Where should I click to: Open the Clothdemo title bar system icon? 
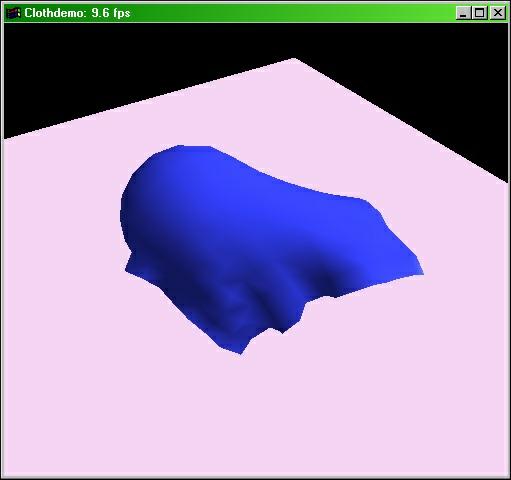pyautogui.click(x=14, y=13)
